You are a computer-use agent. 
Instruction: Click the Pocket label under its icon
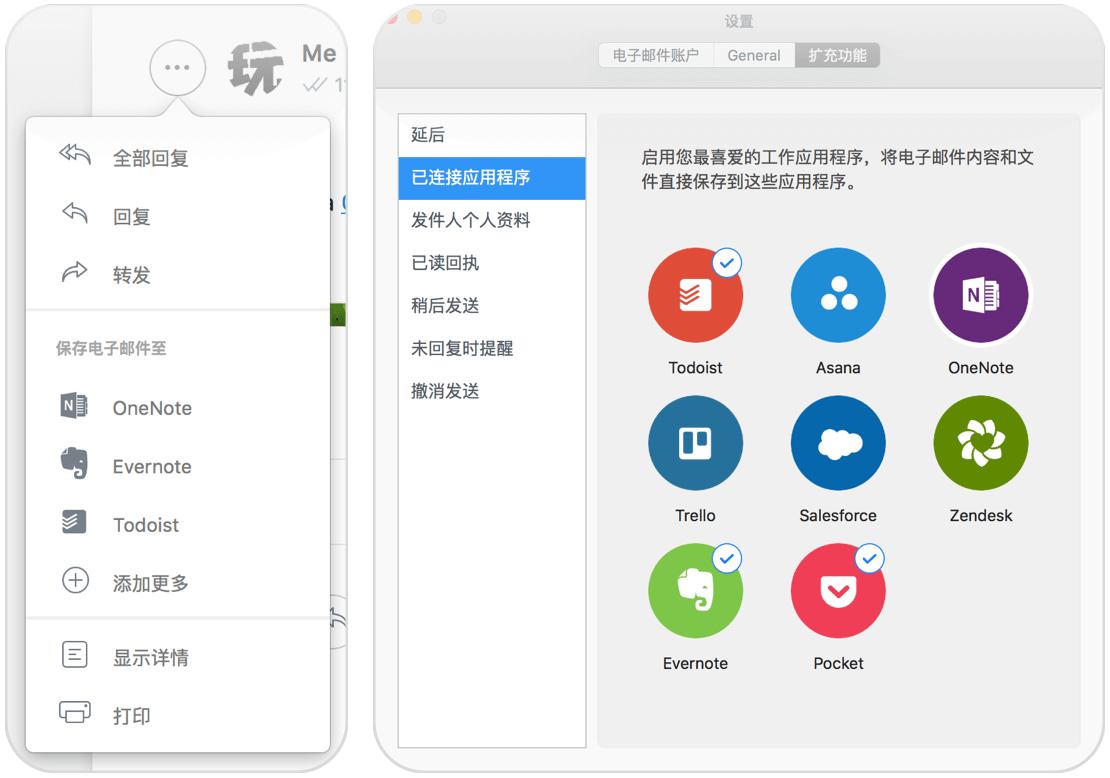click(x=838, y=663)
